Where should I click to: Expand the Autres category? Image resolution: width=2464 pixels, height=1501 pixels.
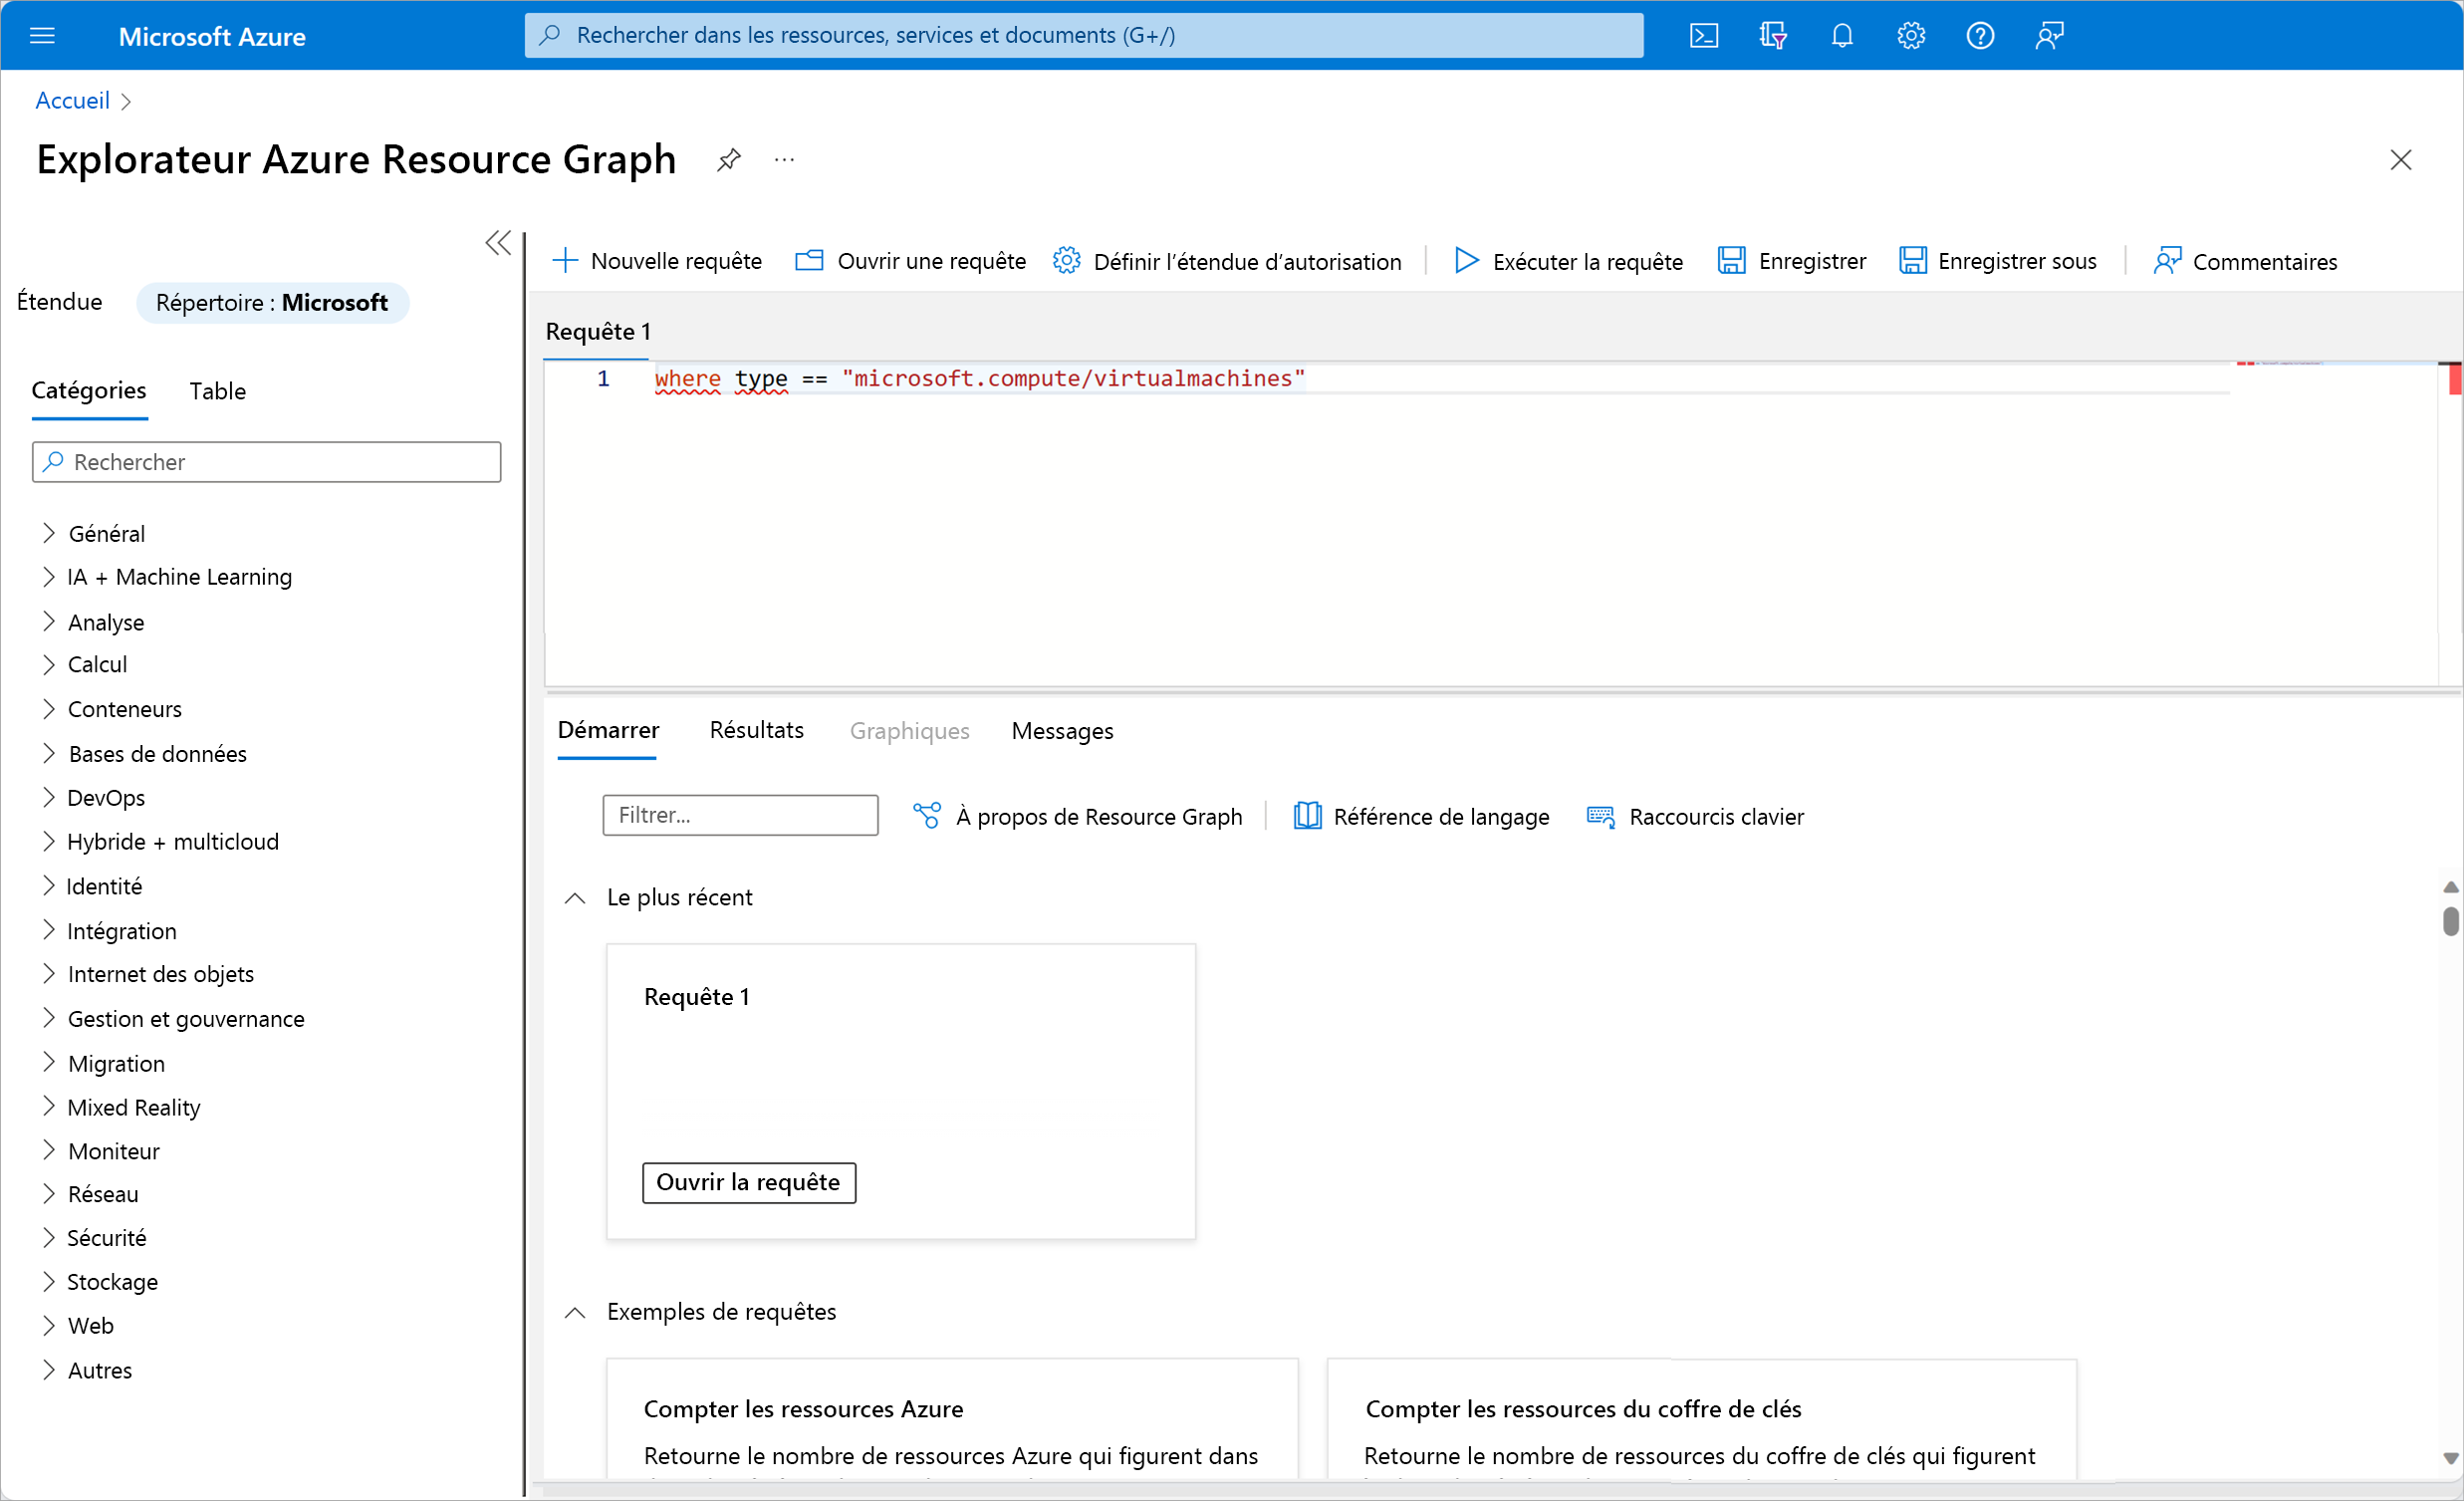click(49, 1370)
